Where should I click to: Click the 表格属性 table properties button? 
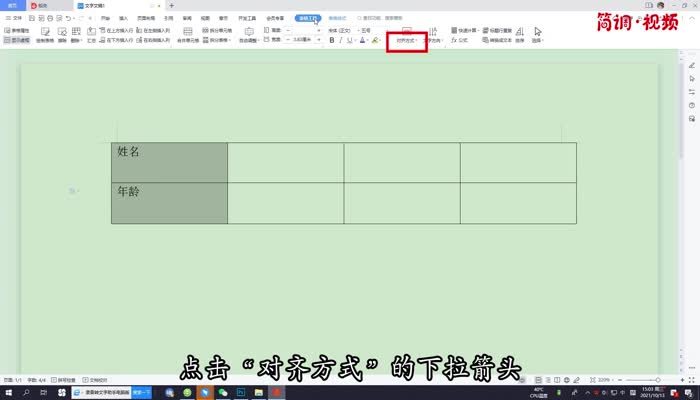pyautogui.click(x=16, y=31)
